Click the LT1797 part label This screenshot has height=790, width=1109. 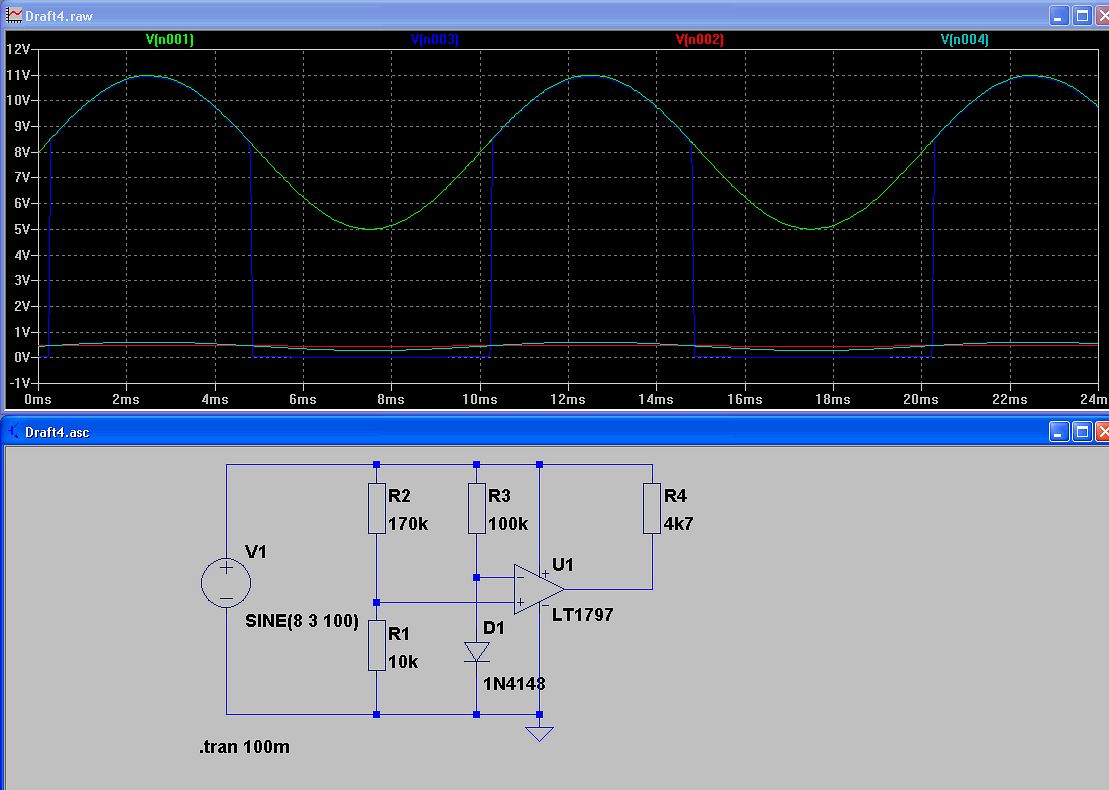[x=583, y=615]
